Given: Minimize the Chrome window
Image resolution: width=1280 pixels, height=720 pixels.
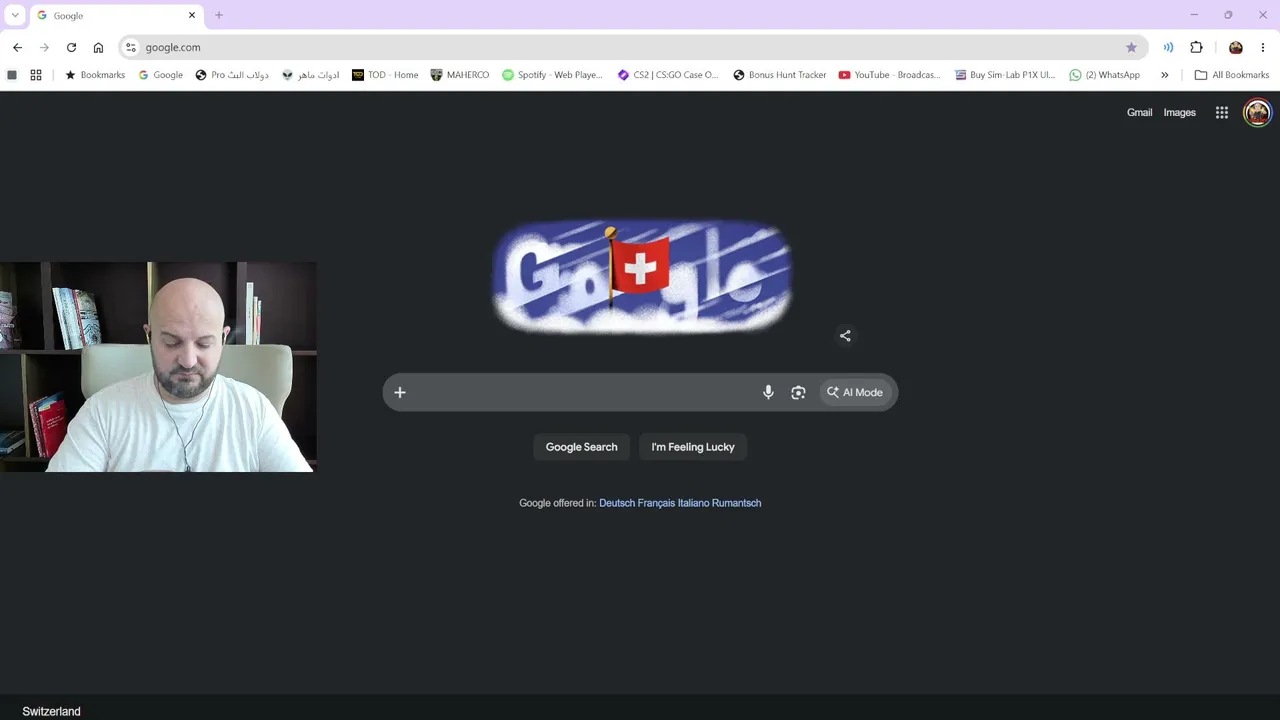Looking at the screenshot, I should (x=1194, y=15).
